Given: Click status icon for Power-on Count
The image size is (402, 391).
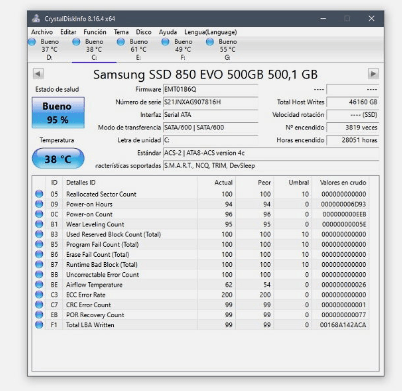Looking at the screenshot, I should [39, 214].
